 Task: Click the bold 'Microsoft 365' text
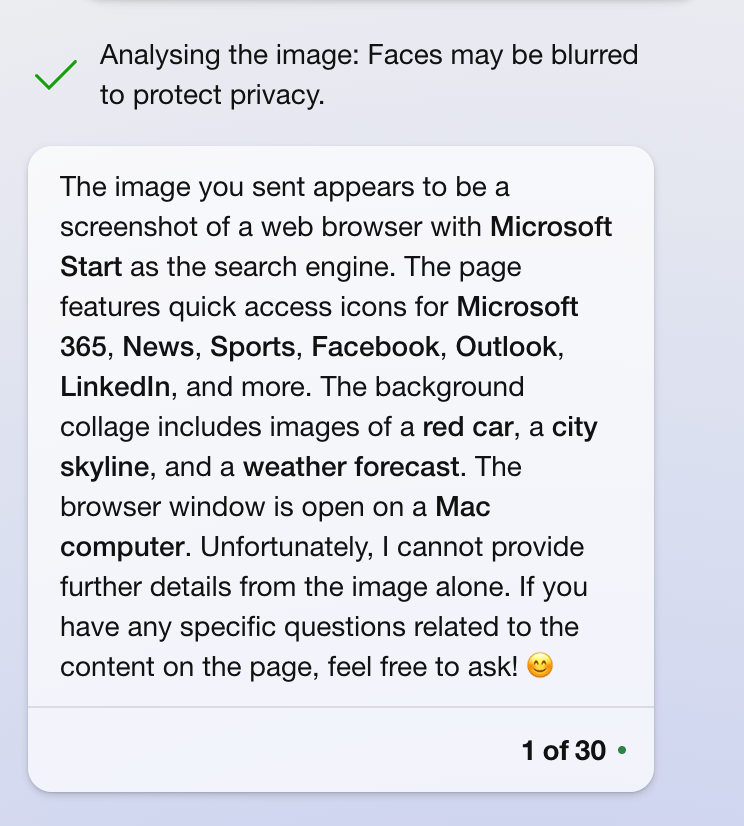tap(517, 307)
